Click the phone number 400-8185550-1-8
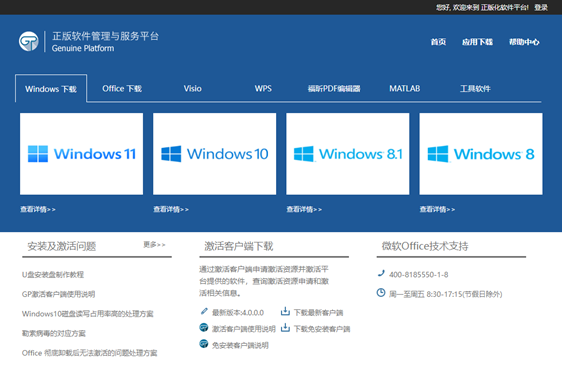The image size is (562, 368). (x=419, y=274)
